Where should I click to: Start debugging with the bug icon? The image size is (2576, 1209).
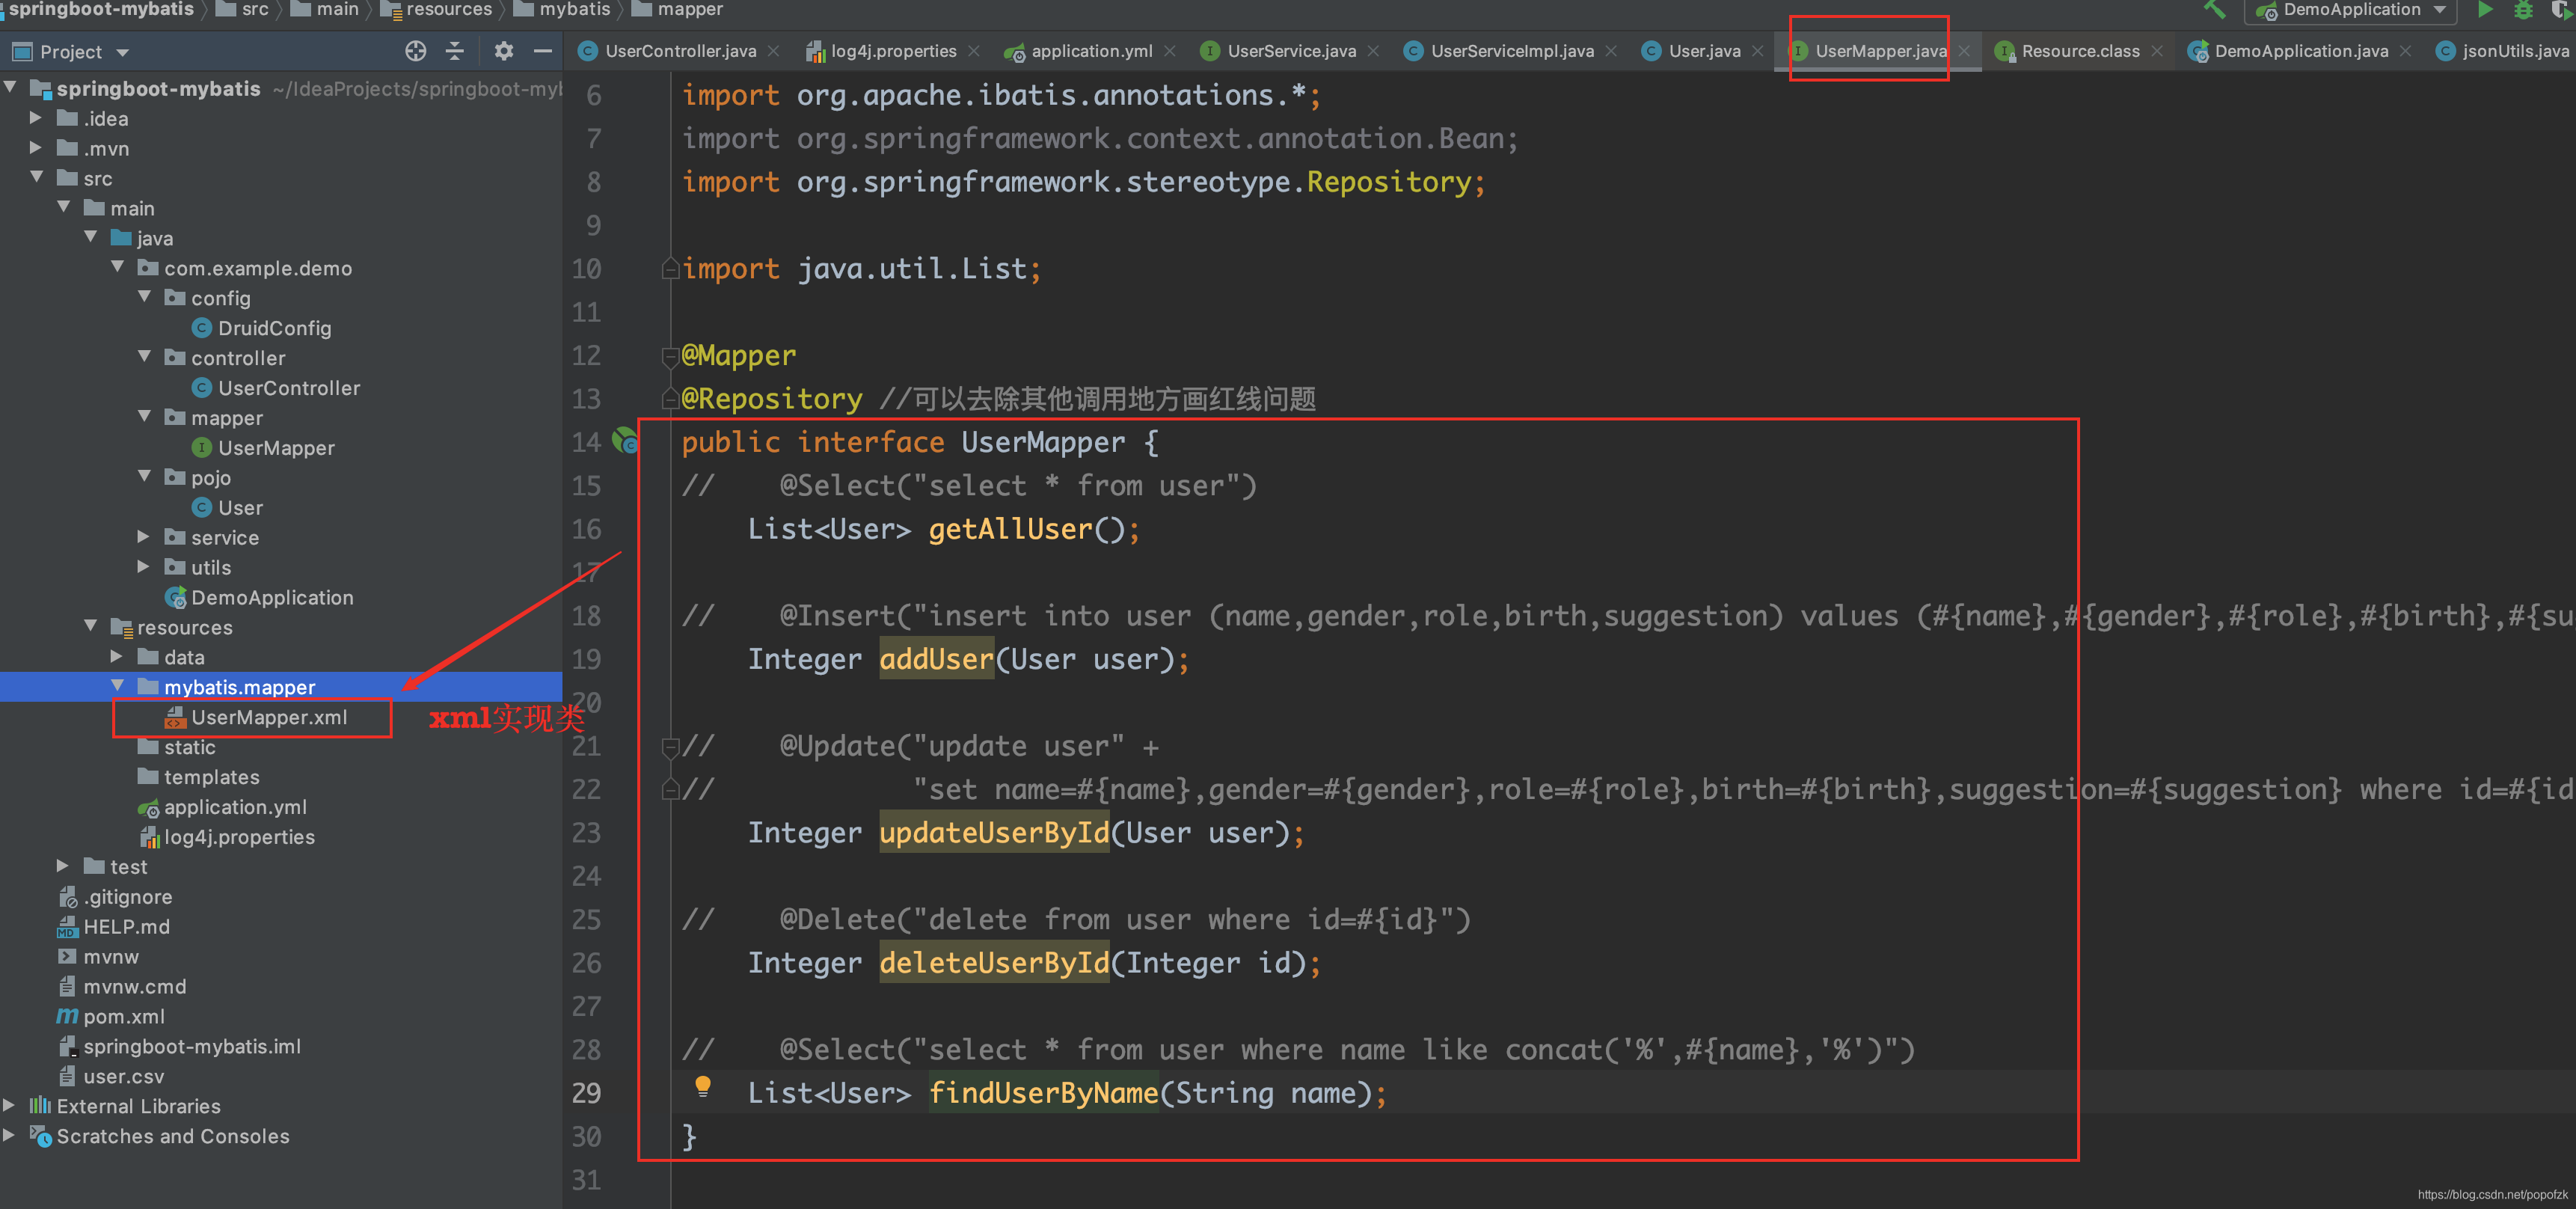pyautogui.click(x=2523, y=10)
